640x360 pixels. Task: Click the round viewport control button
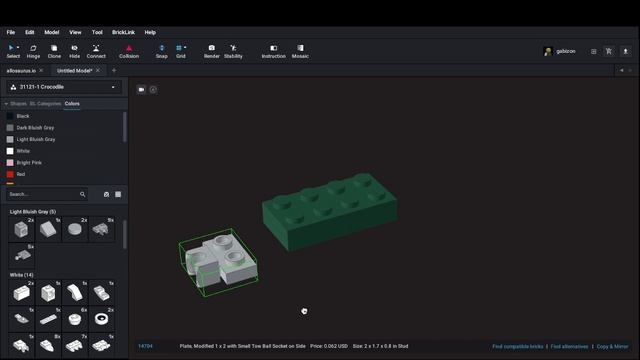(x=153, y=89)
